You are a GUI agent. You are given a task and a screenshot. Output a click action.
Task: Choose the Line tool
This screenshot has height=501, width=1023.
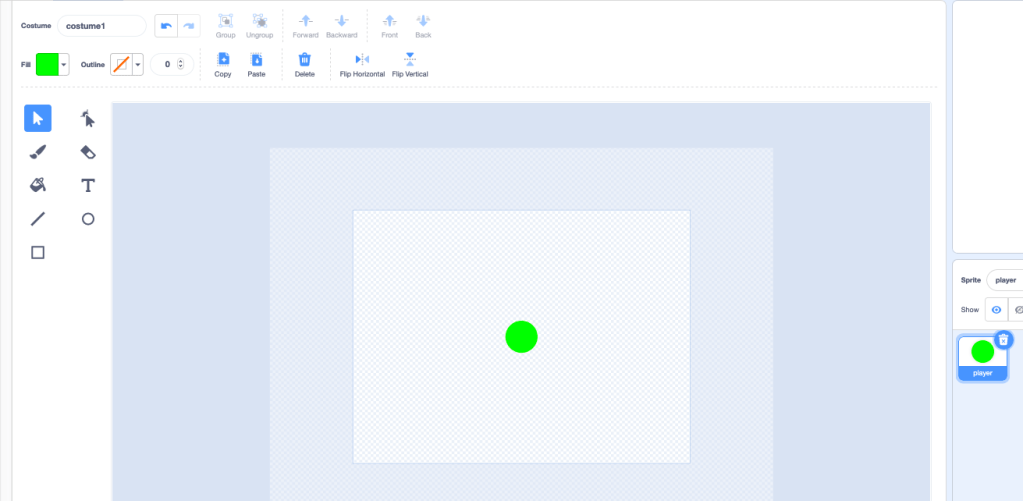click(x=38, y=219)
